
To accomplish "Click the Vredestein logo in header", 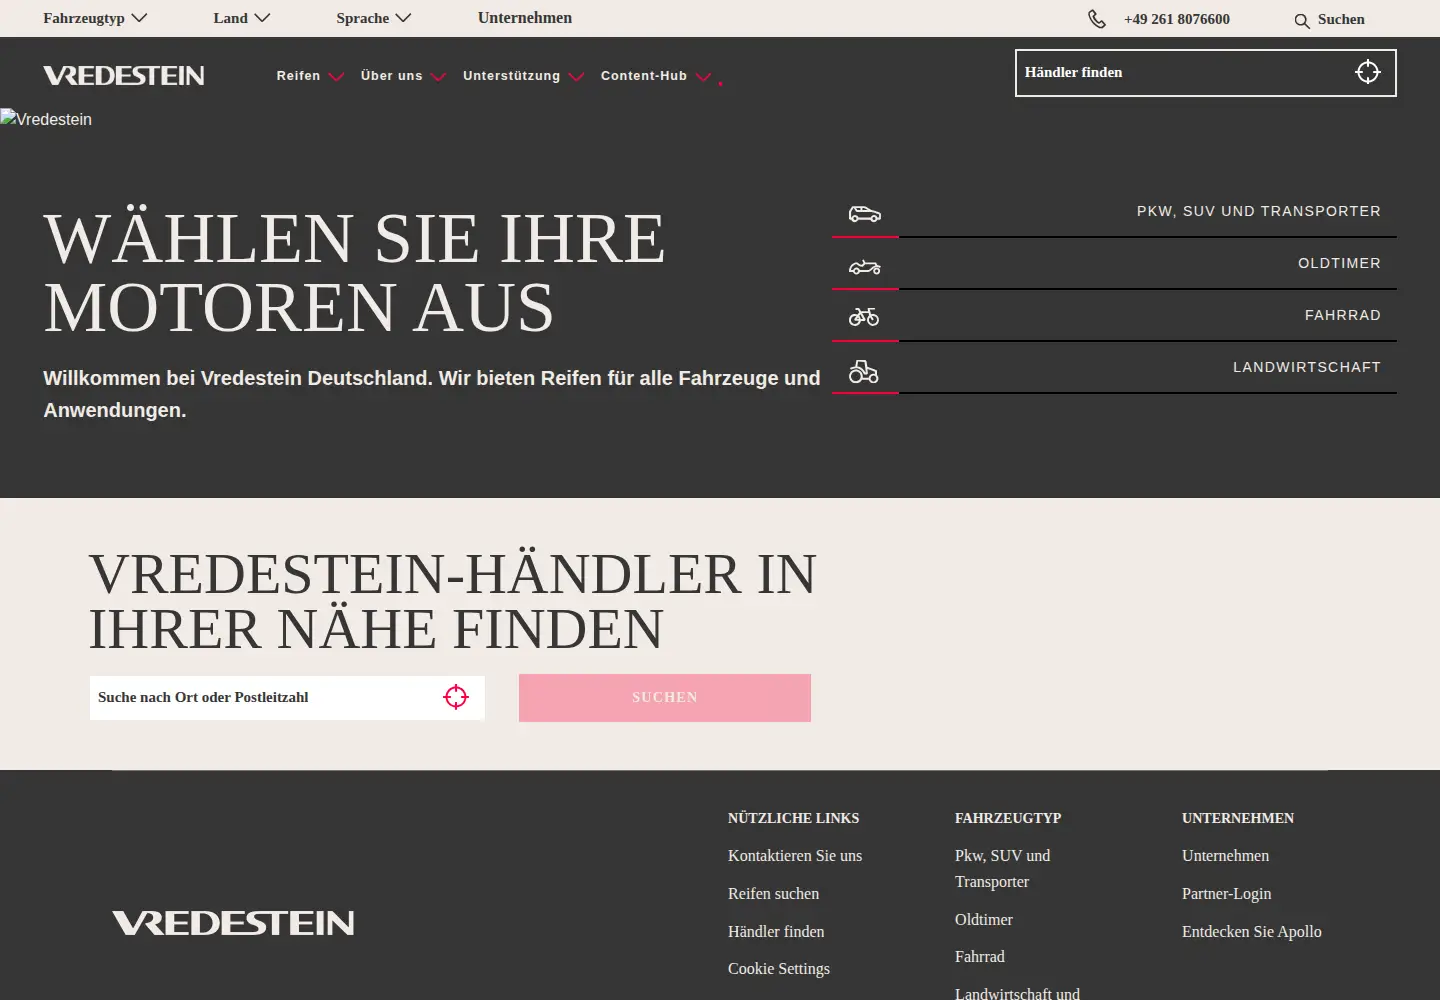I will pyautogui.click(x=124, y=75).
